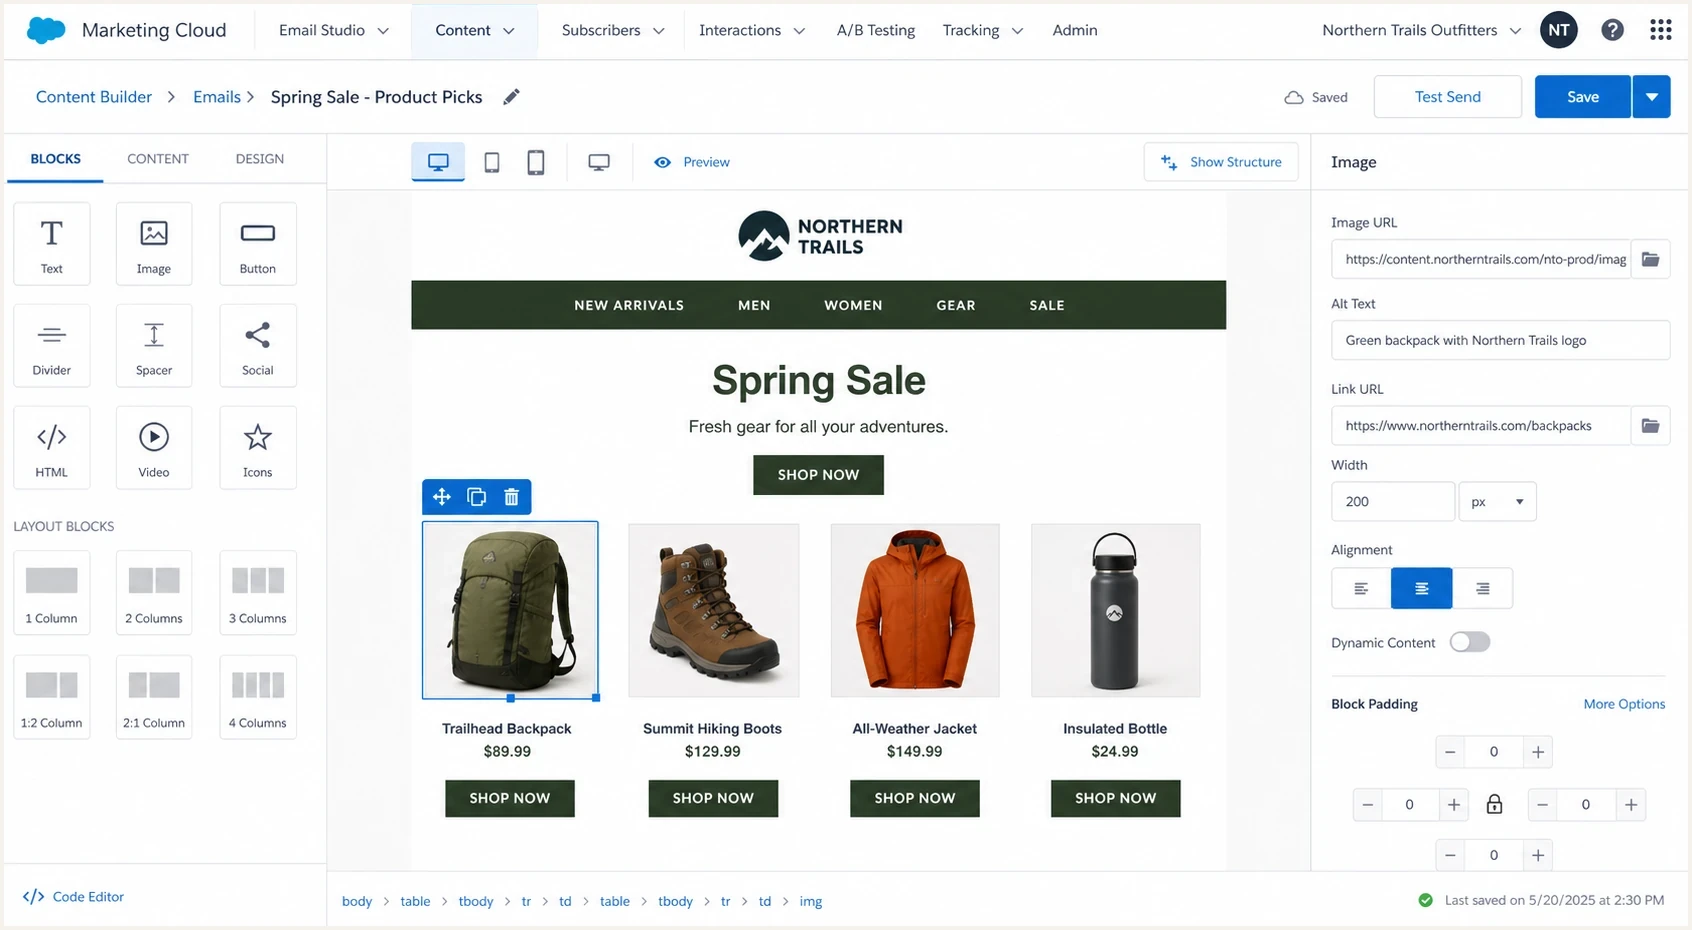This screenshot has height=930, width=1692.
Task: Open the Save options arrow
Action: point(1652,97)
